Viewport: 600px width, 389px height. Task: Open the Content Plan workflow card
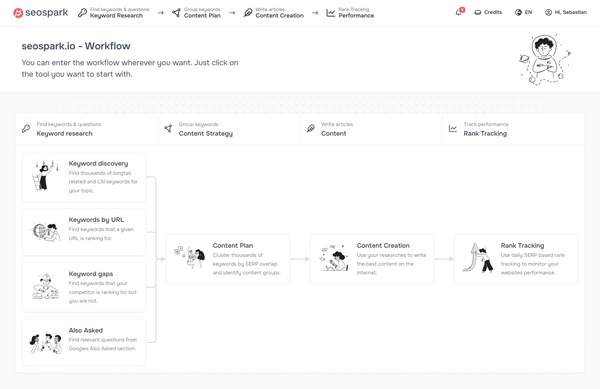(x=228, y=259)
